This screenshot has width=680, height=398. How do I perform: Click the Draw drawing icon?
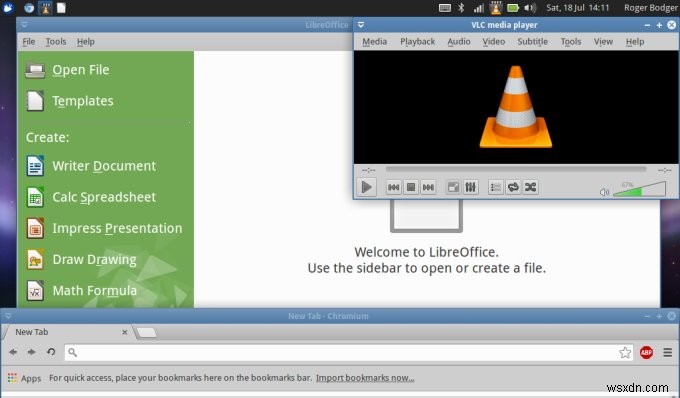point(35,260)
